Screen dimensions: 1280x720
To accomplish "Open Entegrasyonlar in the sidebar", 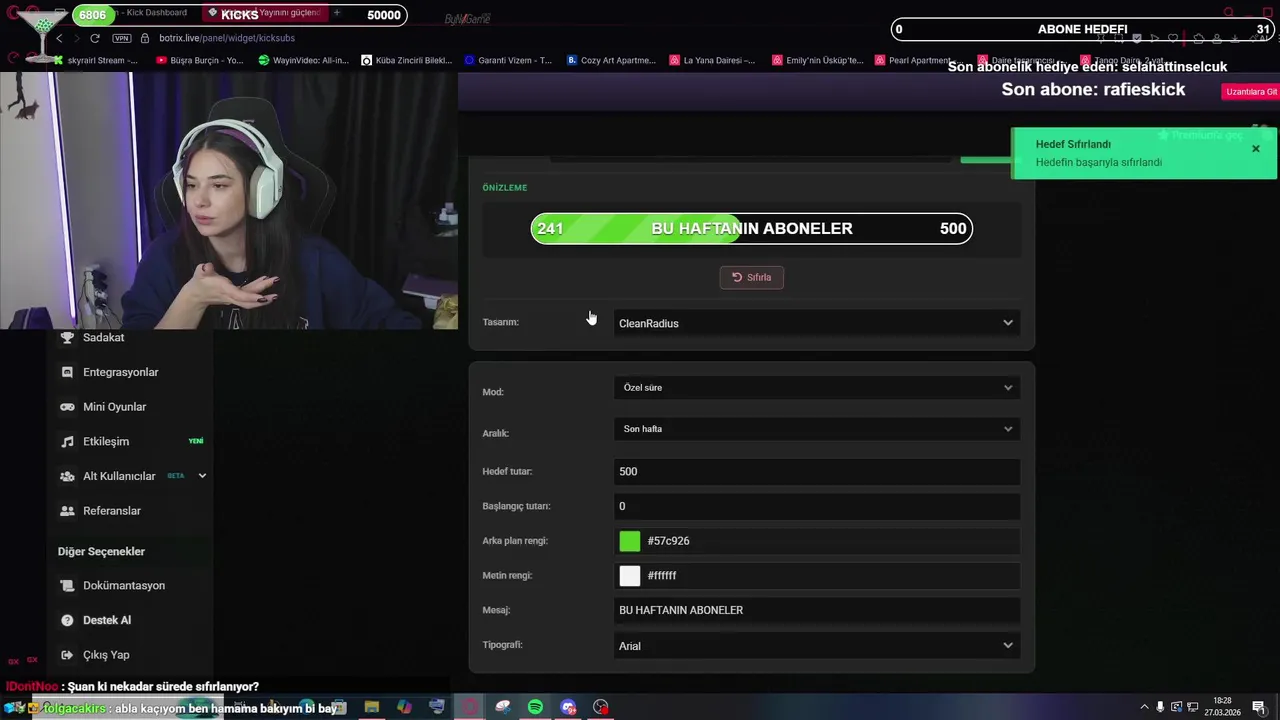I will (121, 372).
